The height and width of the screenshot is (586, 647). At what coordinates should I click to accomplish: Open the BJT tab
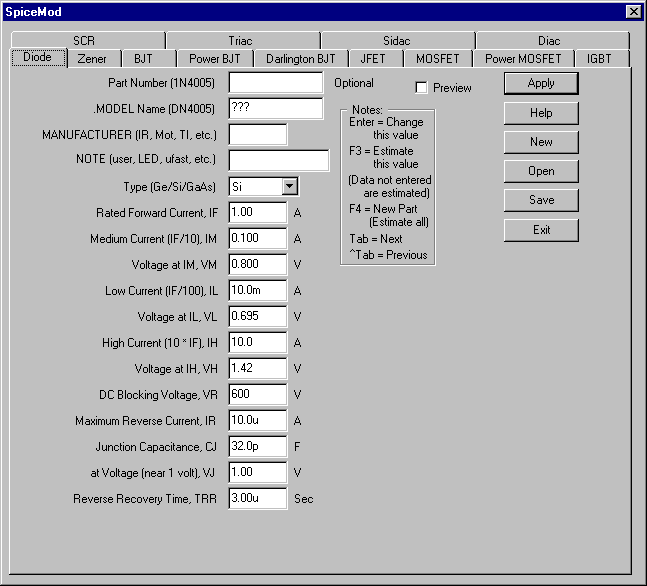point(144,59)
